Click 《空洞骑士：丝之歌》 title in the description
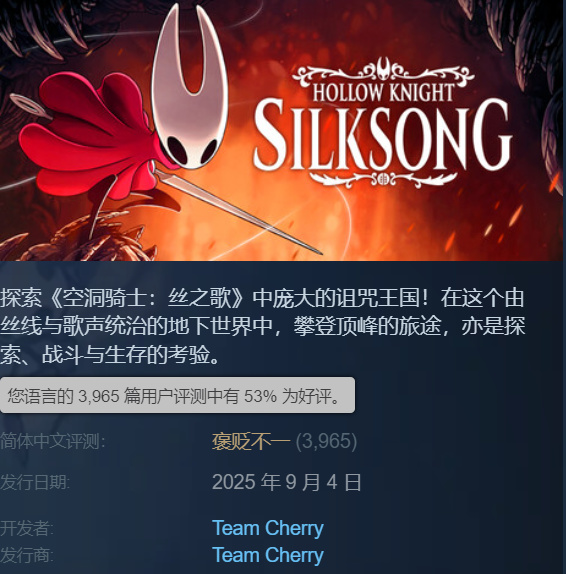The height and width of the screenshot is (574, 566). [x=146, y=298]
